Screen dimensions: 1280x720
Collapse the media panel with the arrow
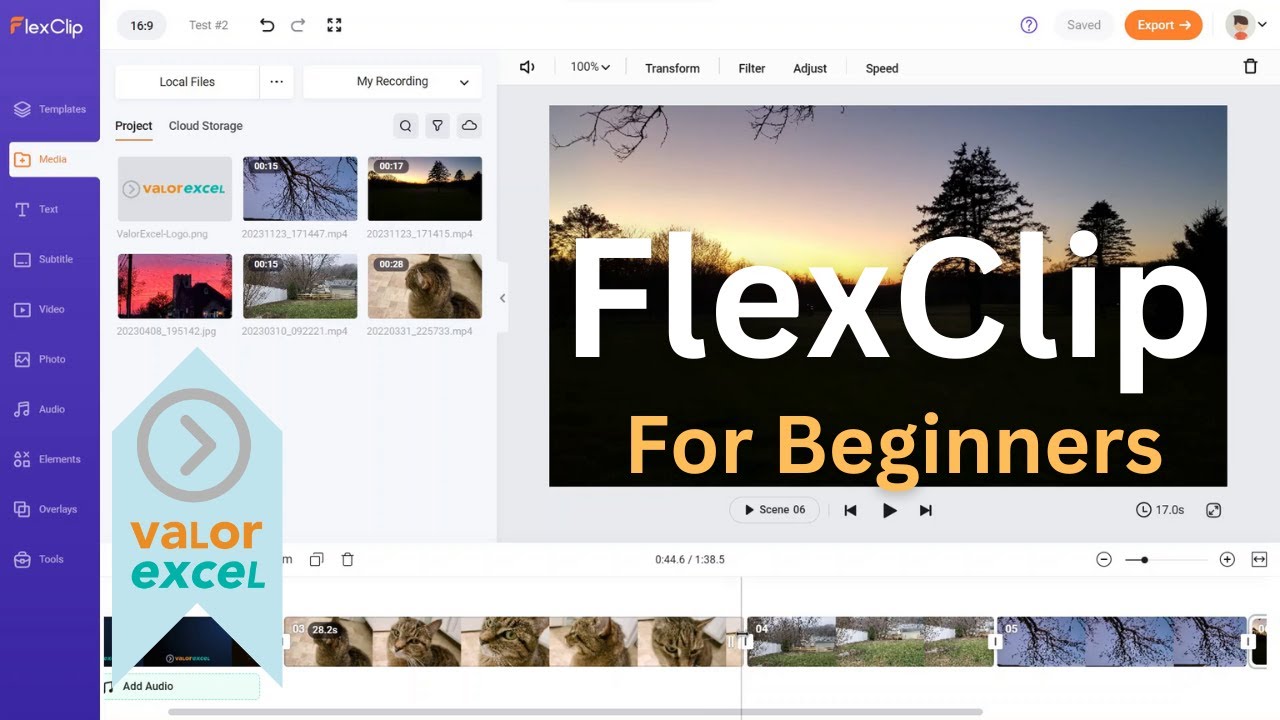pyautogui.click(x=502, y=298)
